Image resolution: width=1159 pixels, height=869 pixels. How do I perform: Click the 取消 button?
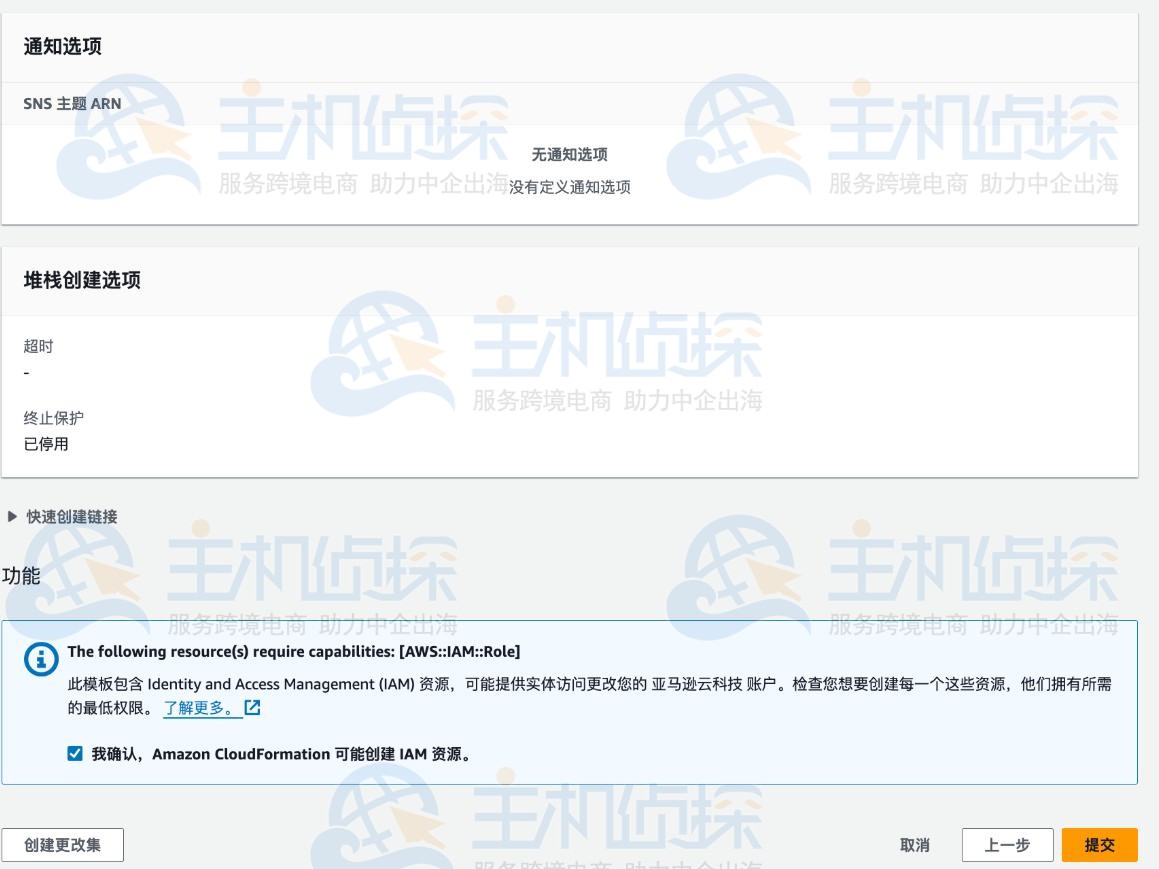tap(914, 845)
